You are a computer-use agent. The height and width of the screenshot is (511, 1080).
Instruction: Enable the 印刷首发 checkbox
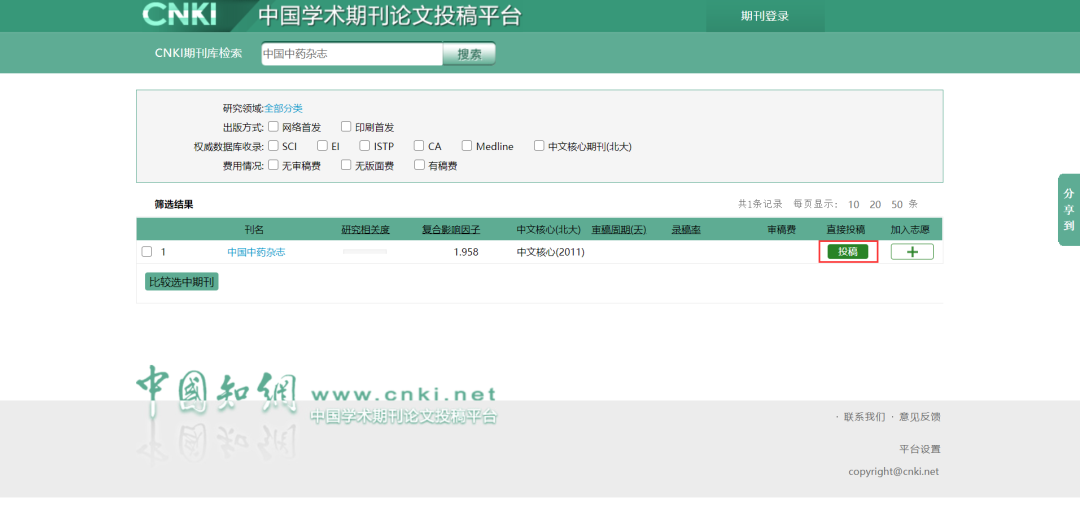(x=346, y=127)
